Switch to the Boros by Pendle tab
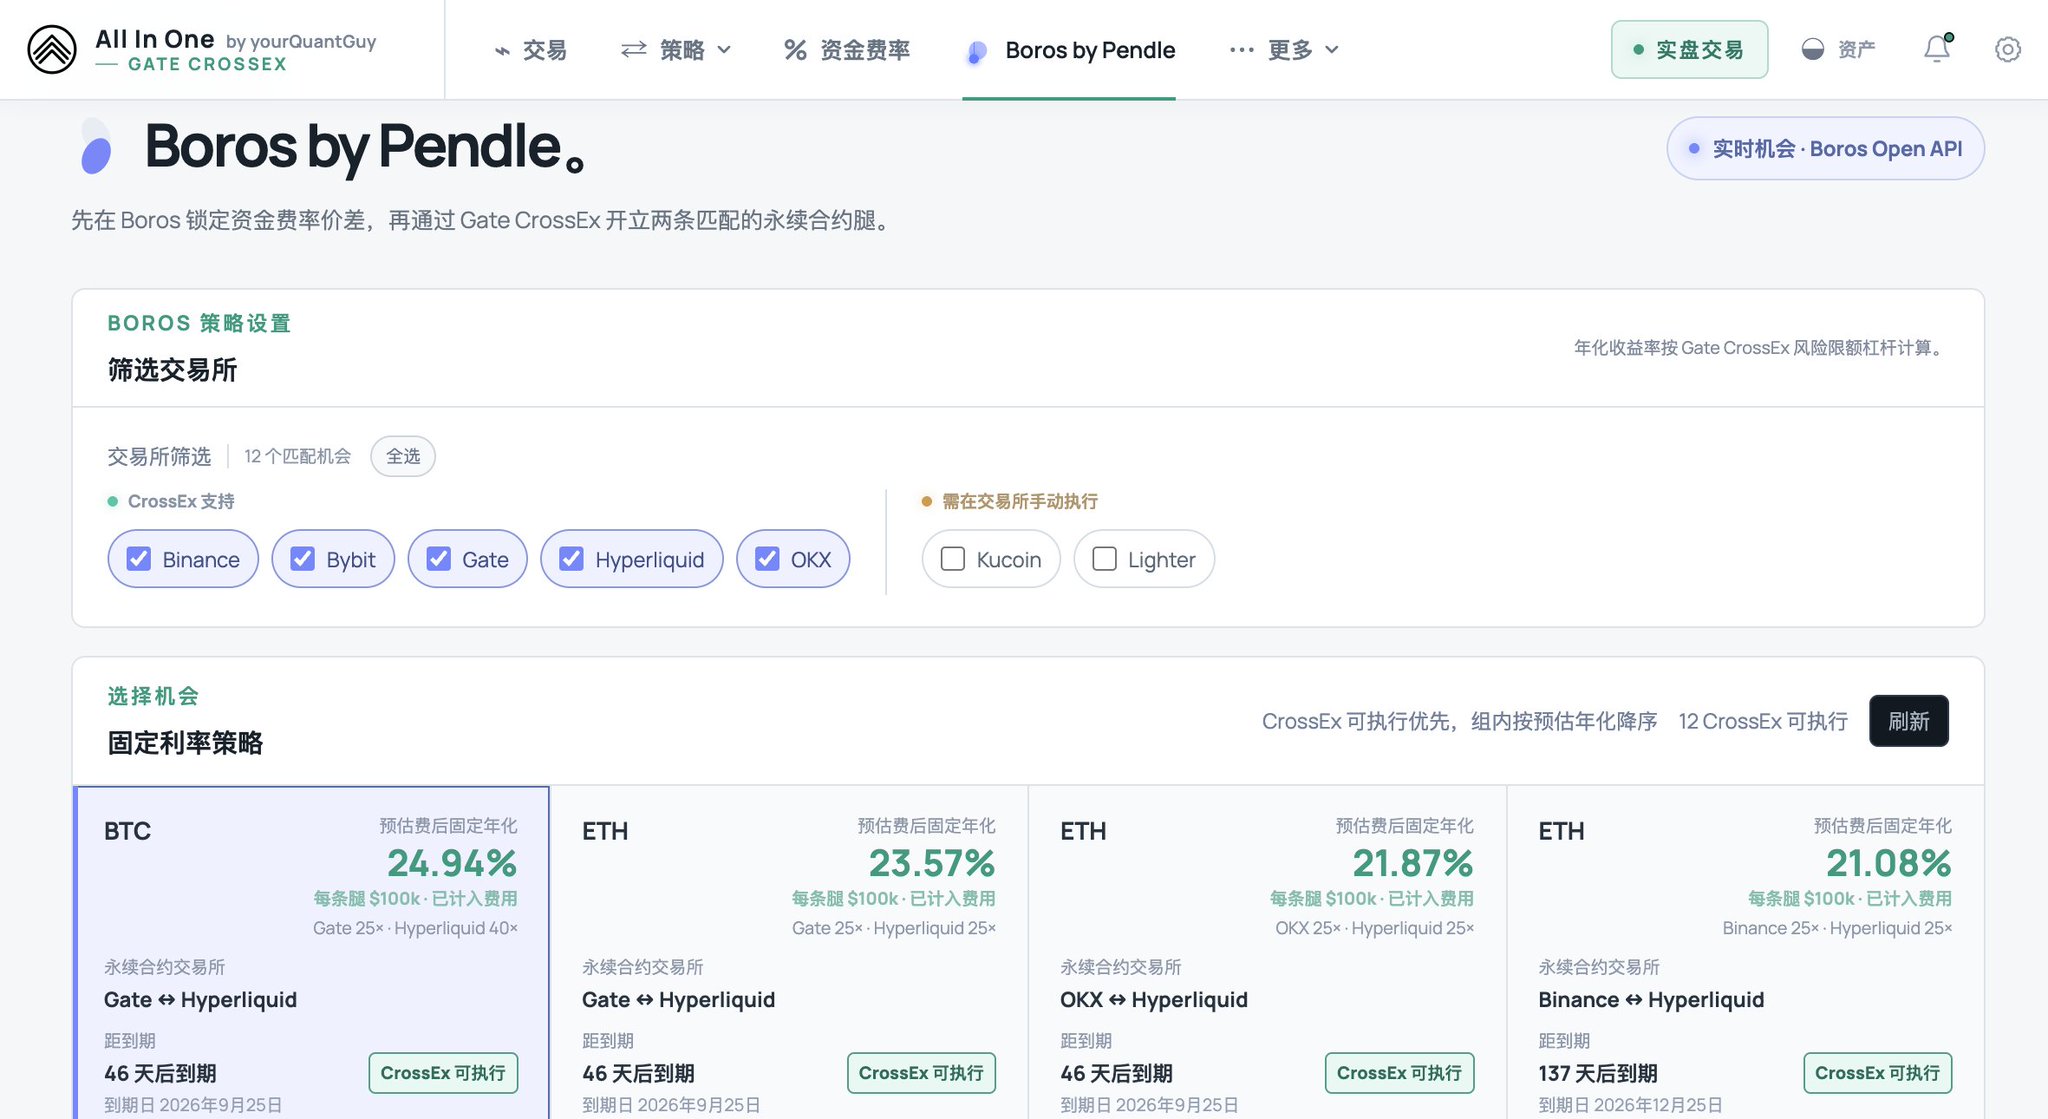 pos(1069,50)
